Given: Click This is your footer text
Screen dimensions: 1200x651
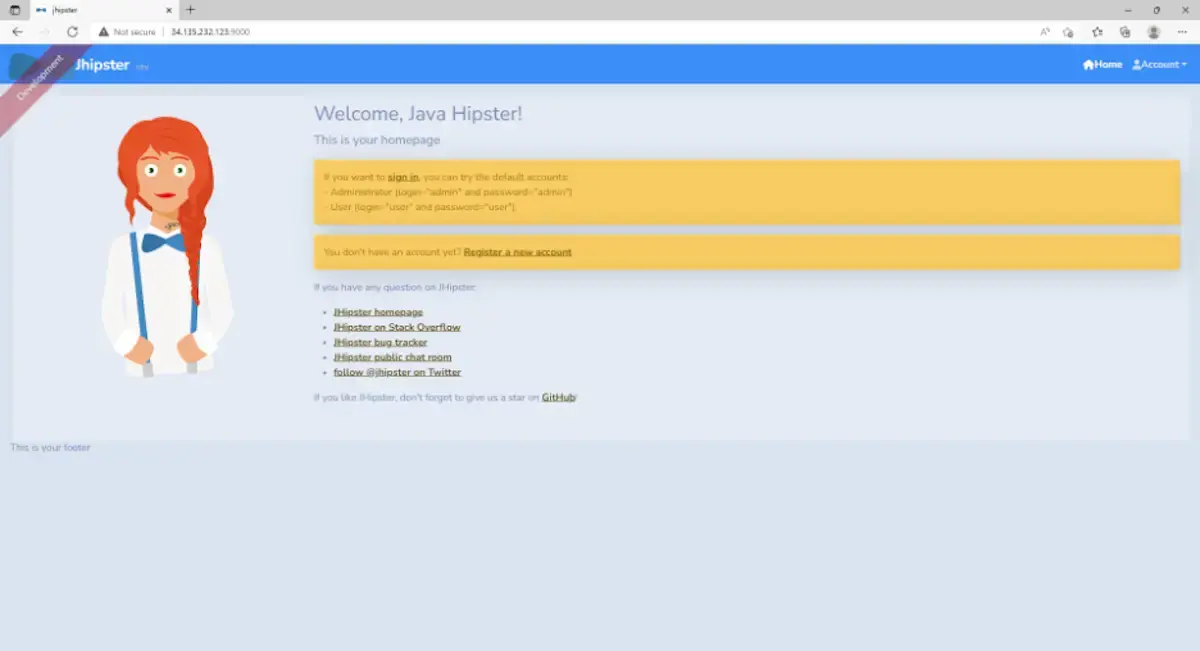Looking at the screenshot, I should pyautogui.click(x=50, y=447).
